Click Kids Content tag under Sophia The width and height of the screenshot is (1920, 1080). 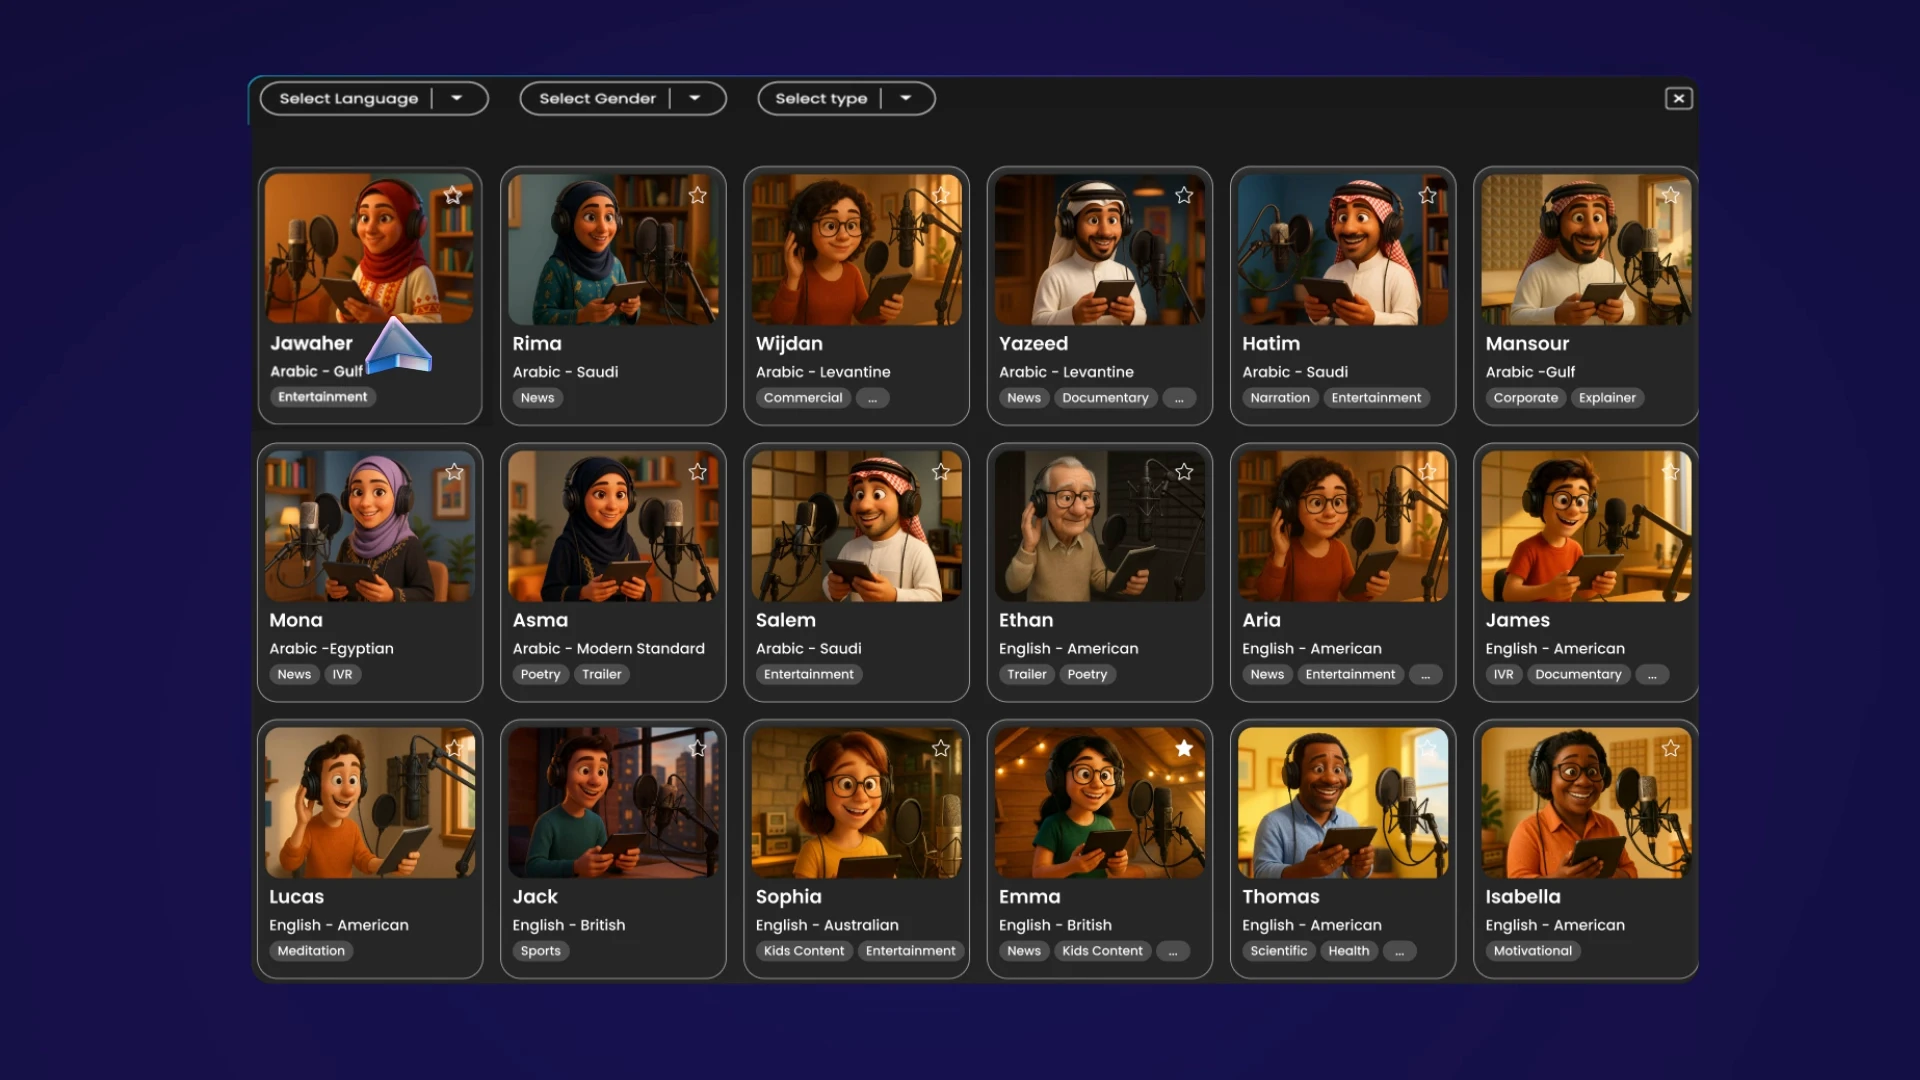pyautogui.click(x=803, y=951)
